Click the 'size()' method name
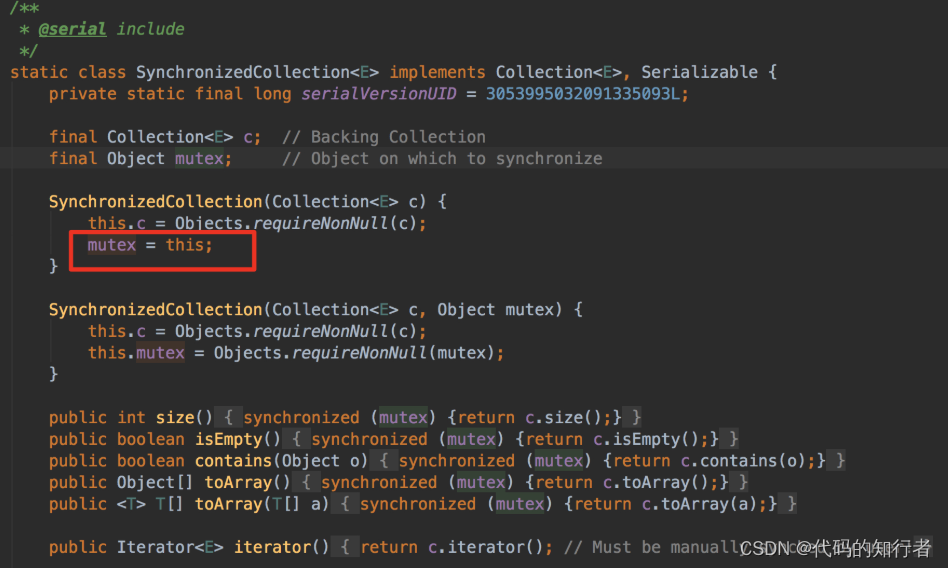The image size is (948, 568). tap(184, 417)
